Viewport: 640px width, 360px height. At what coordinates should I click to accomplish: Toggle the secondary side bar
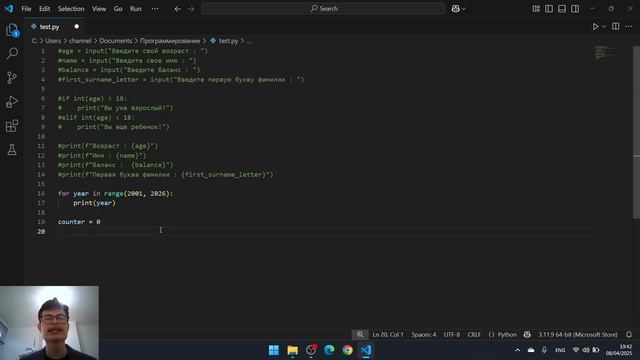[x=575, y=9]
